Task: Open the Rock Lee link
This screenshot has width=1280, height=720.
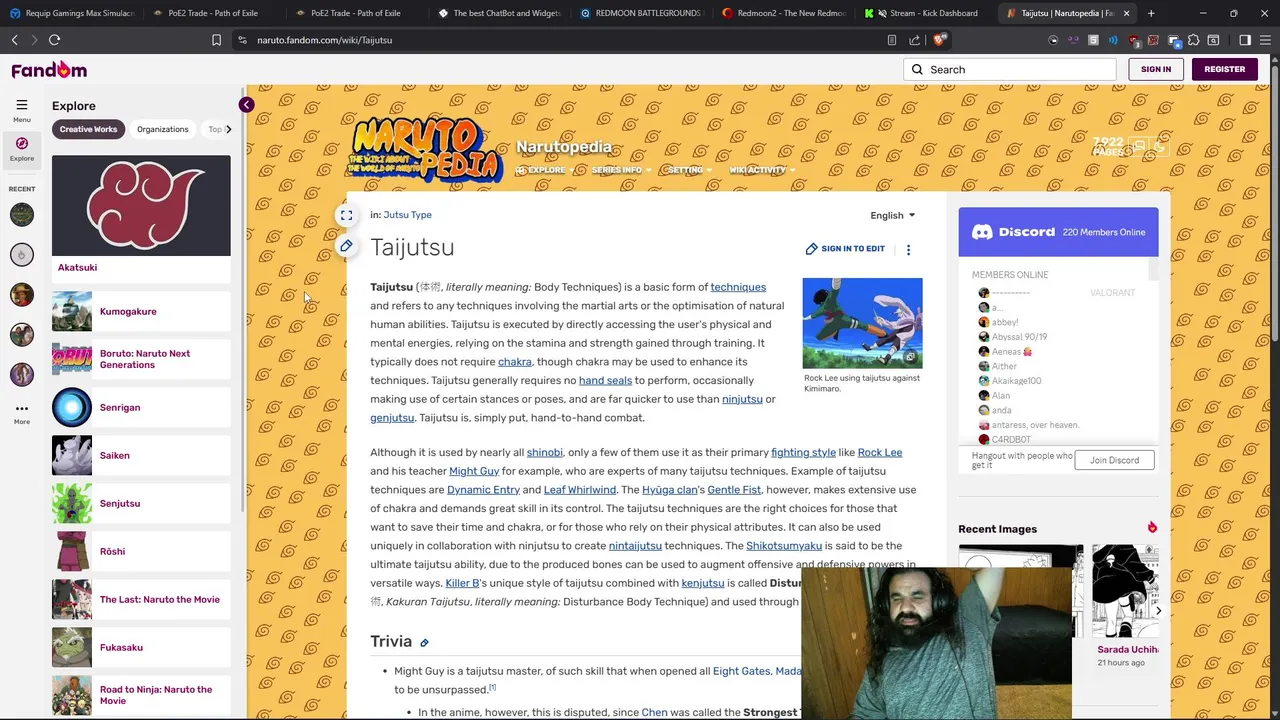Action: 879,453
